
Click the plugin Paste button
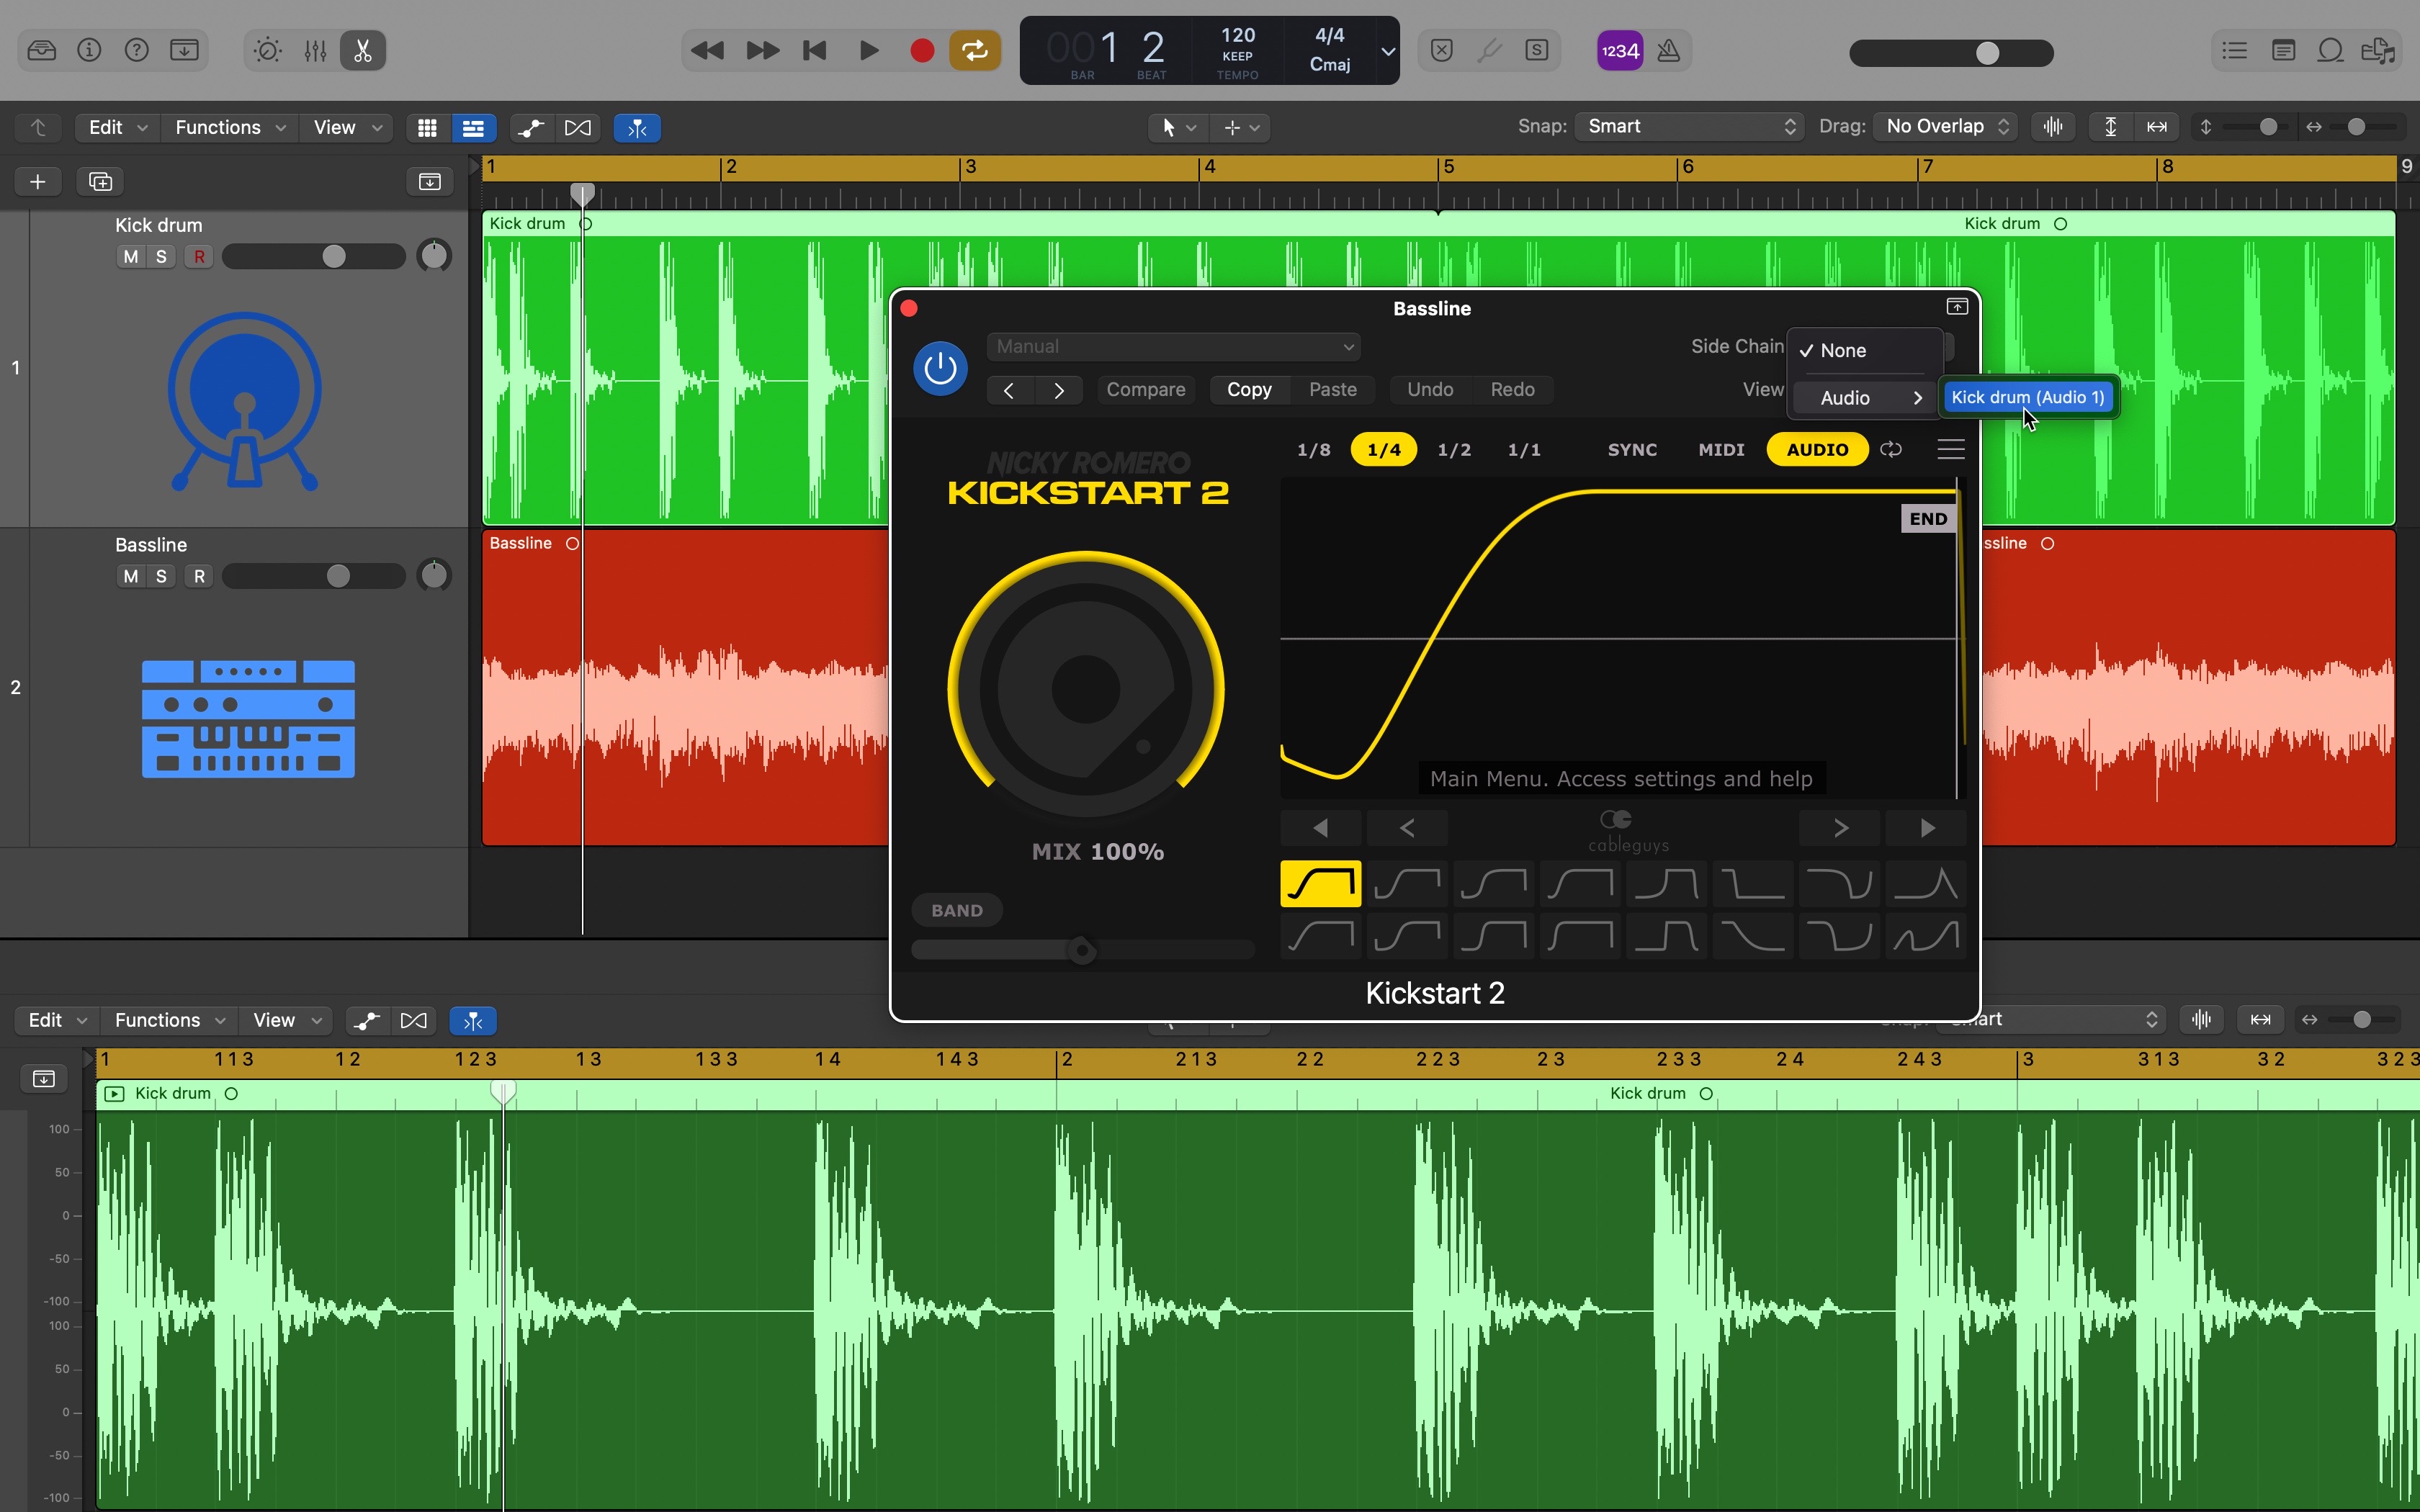click(x=1333, y=390)
